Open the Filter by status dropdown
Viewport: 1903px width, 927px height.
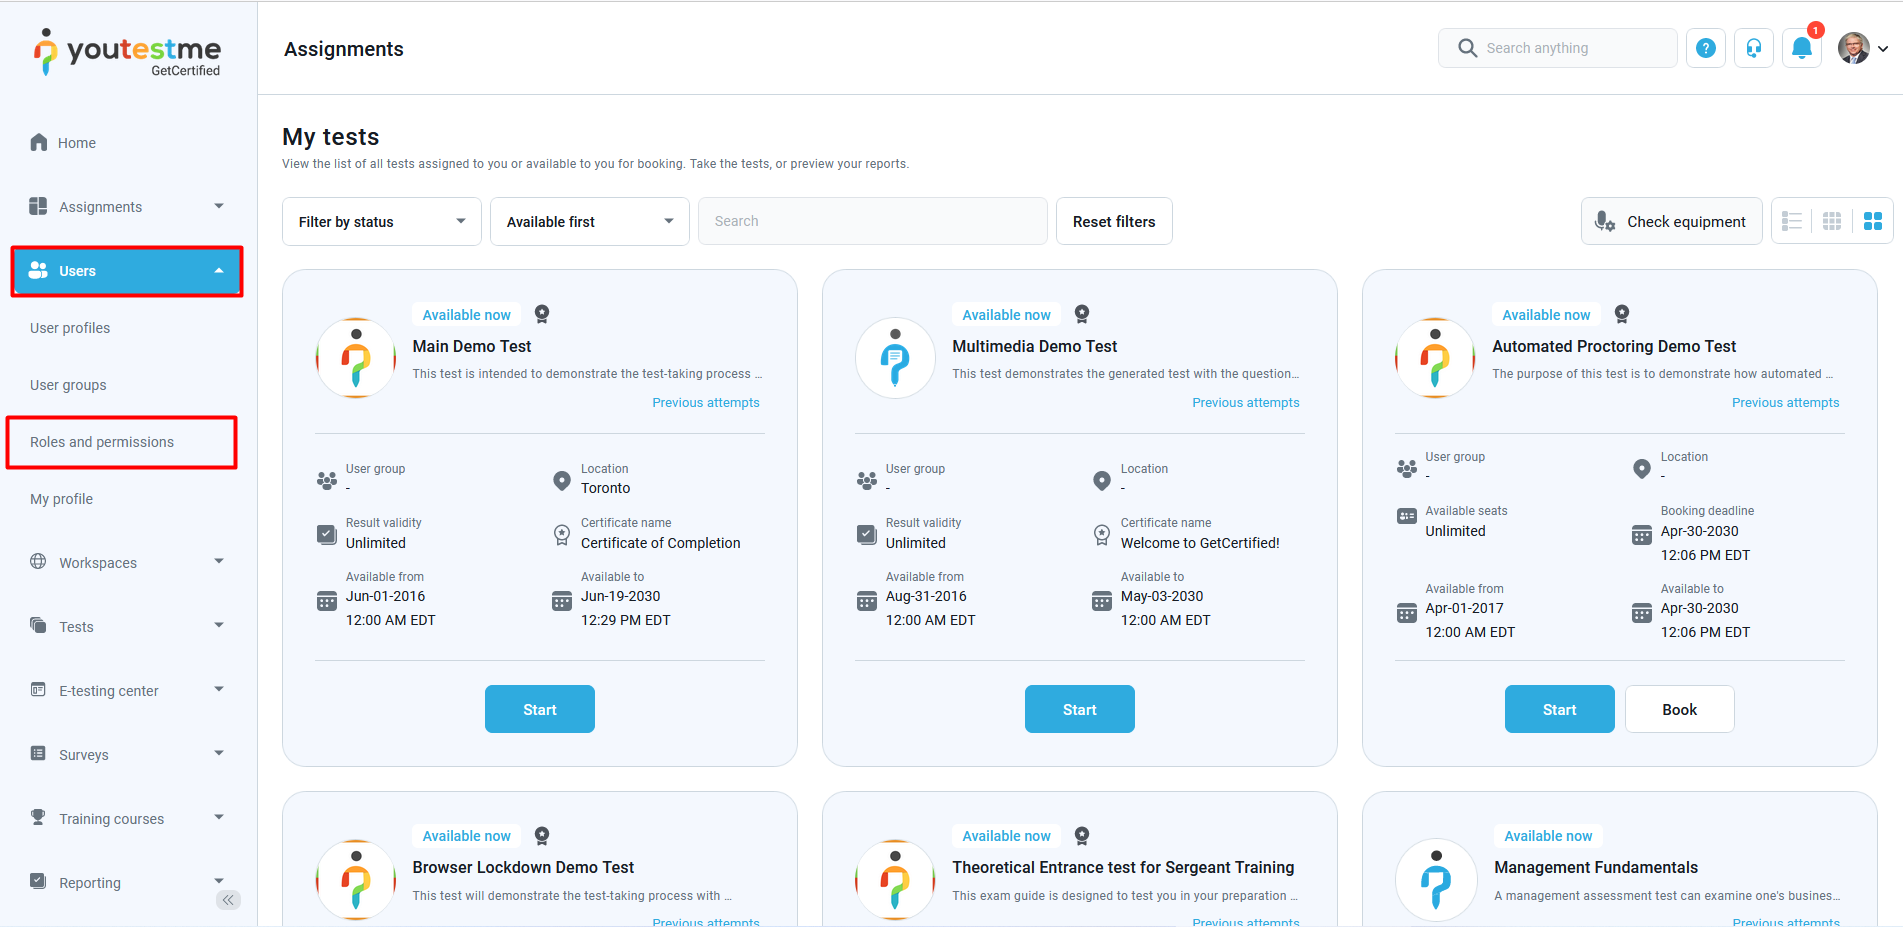(381, 221)
